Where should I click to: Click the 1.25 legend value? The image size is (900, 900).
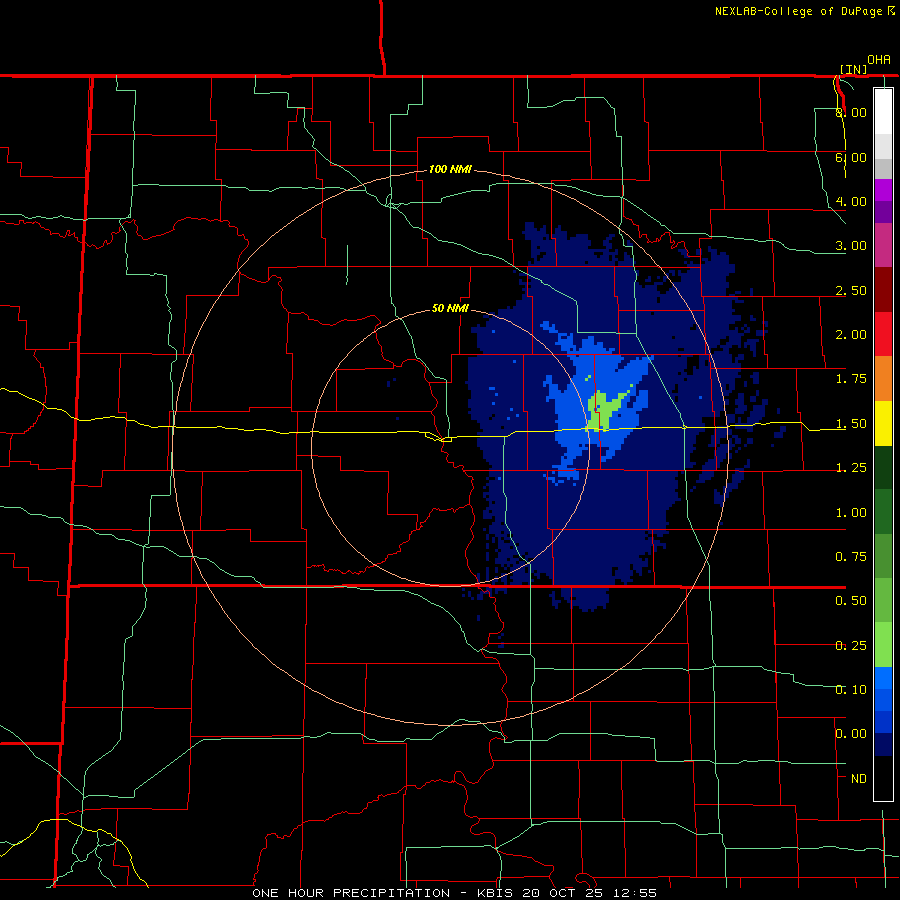tap(851, 468)
